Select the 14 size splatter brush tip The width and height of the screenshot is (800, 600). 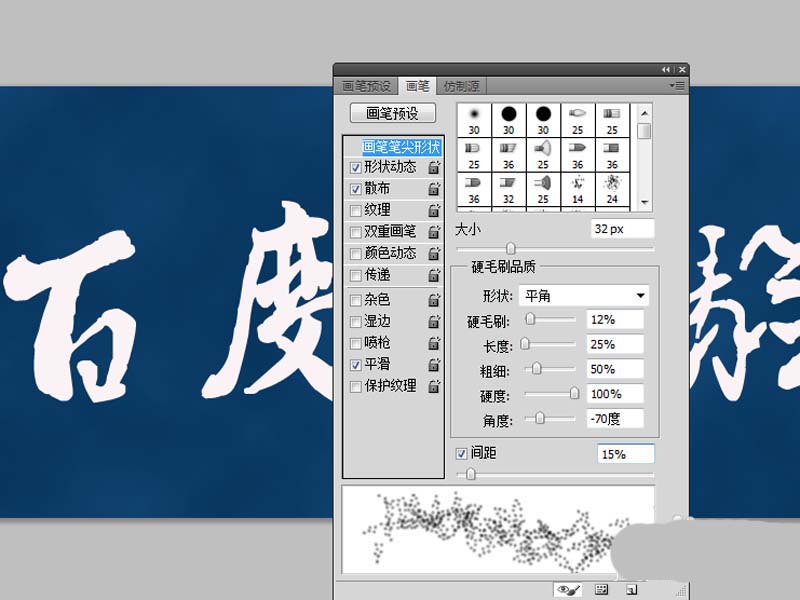578,189
